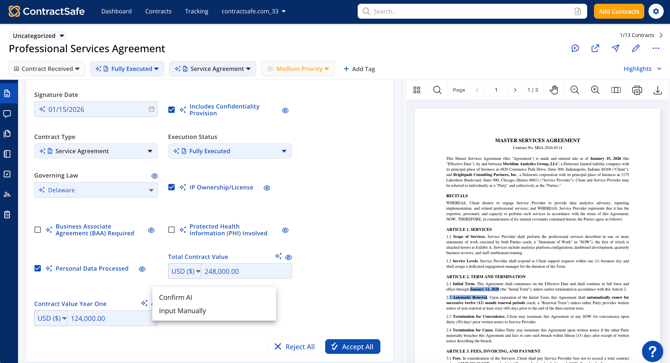The height and width of the screenshot is (363, 670).
Task: Open the more options ellipsis menu
Action: [656, 48]
